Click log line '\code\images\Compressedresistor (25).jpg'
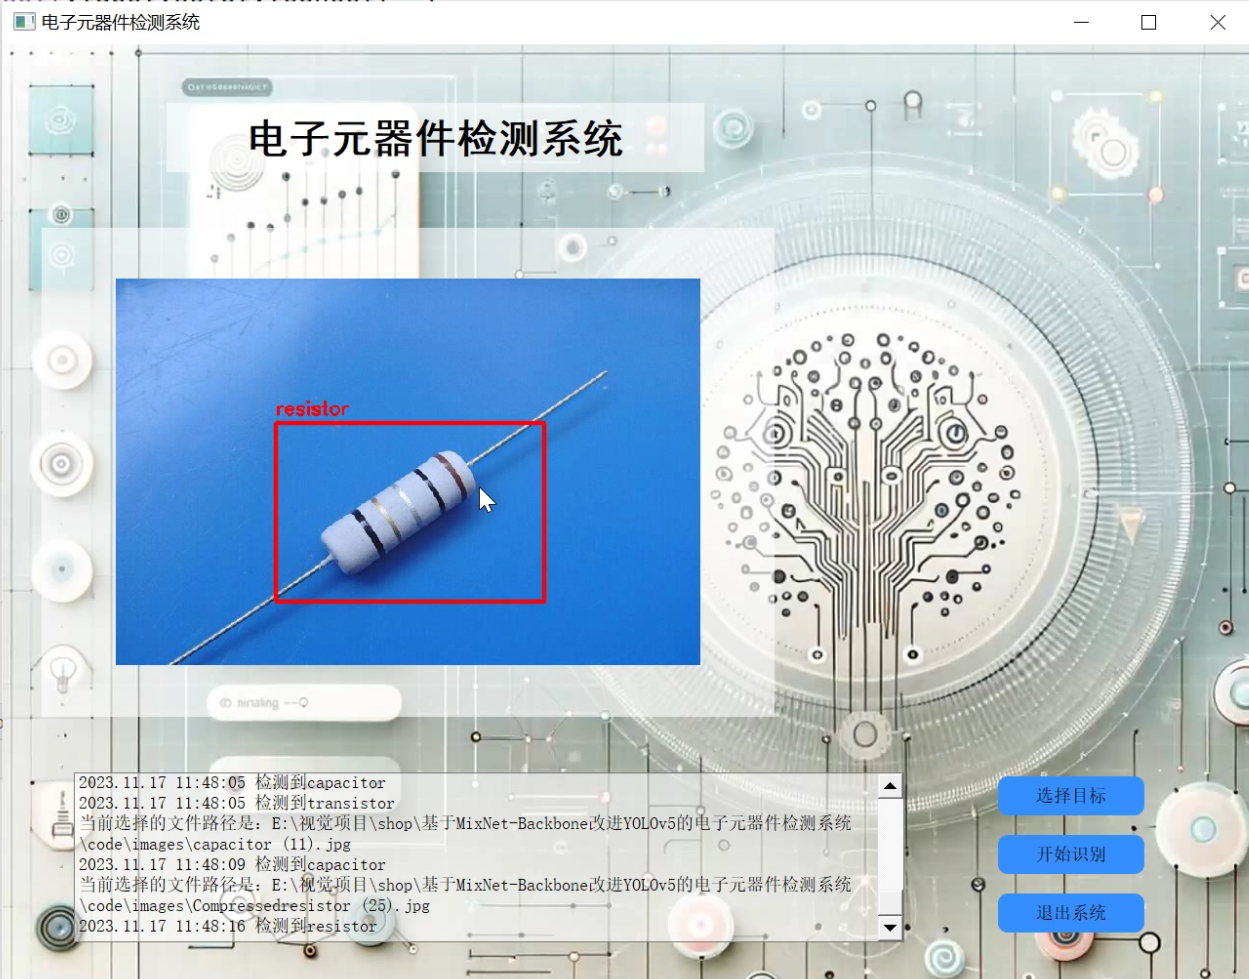Image resolution: width=1249 pixels, height=979 pixels. [254, 906]
